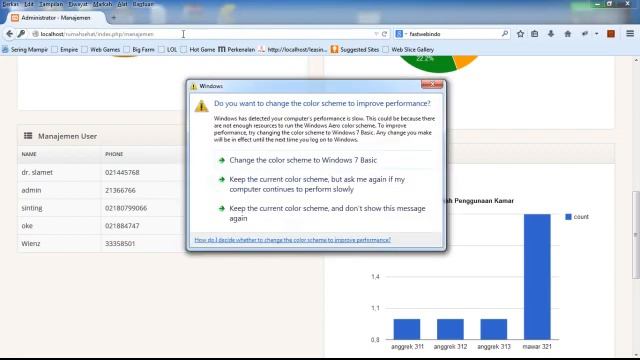Screen dimensions: 640x360
Task: Click the Home icon in the toolbar
Action: (x=568, y=34)
